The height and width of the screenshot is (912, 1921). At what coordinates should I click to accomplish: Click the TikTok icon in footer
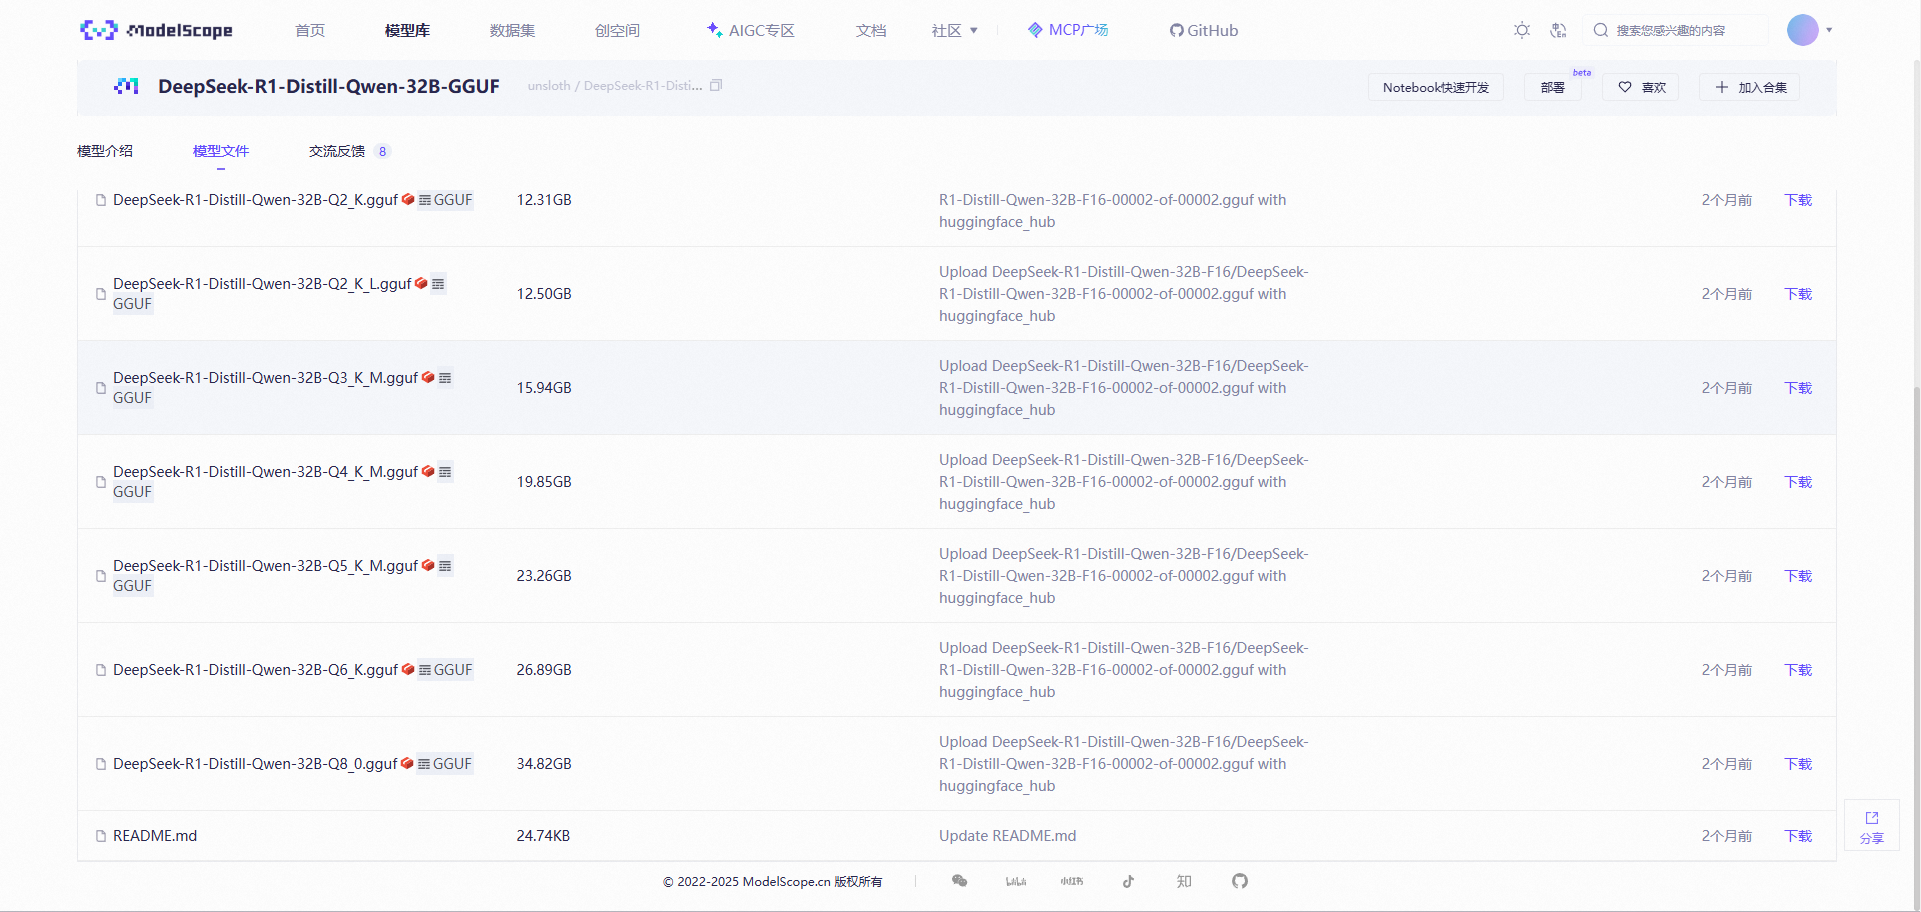click(1128, 881)
